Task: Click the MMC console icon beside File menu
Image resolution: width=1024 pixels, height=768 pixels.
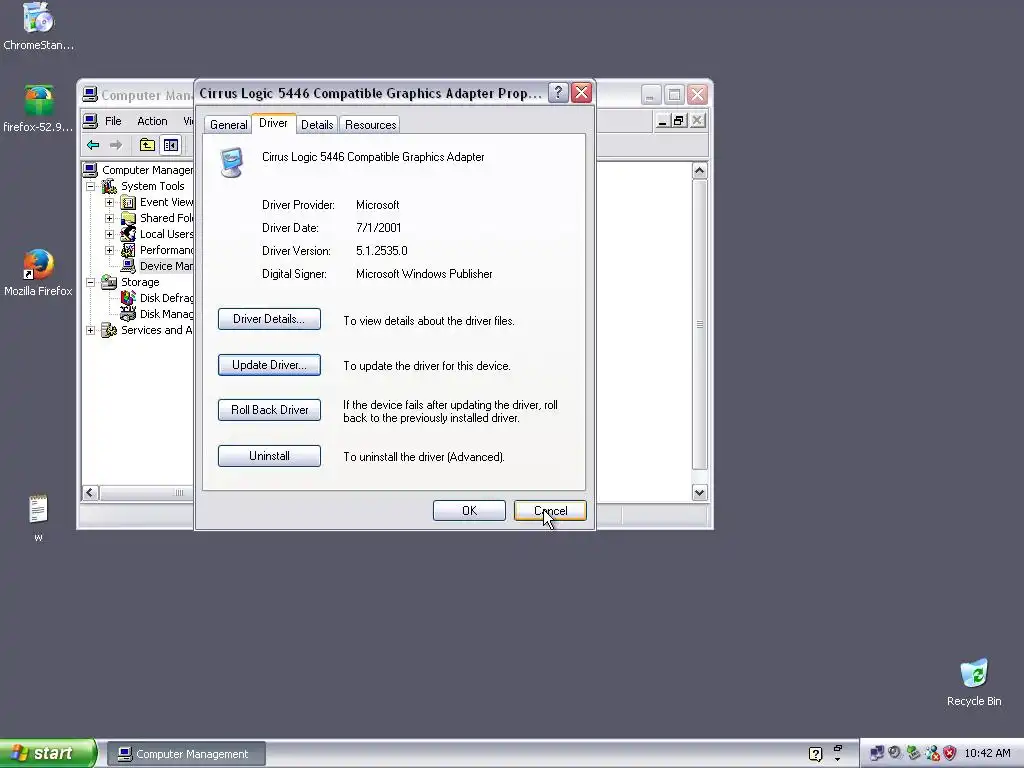Action: 91,121
